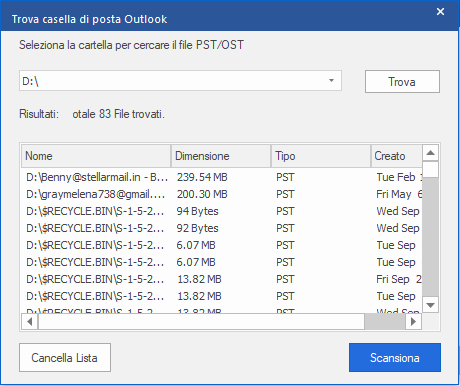Viewport: 460px width, 386px height.
Task: Click the vertical scrollbar thumb
Action: (x=430, y=170)
